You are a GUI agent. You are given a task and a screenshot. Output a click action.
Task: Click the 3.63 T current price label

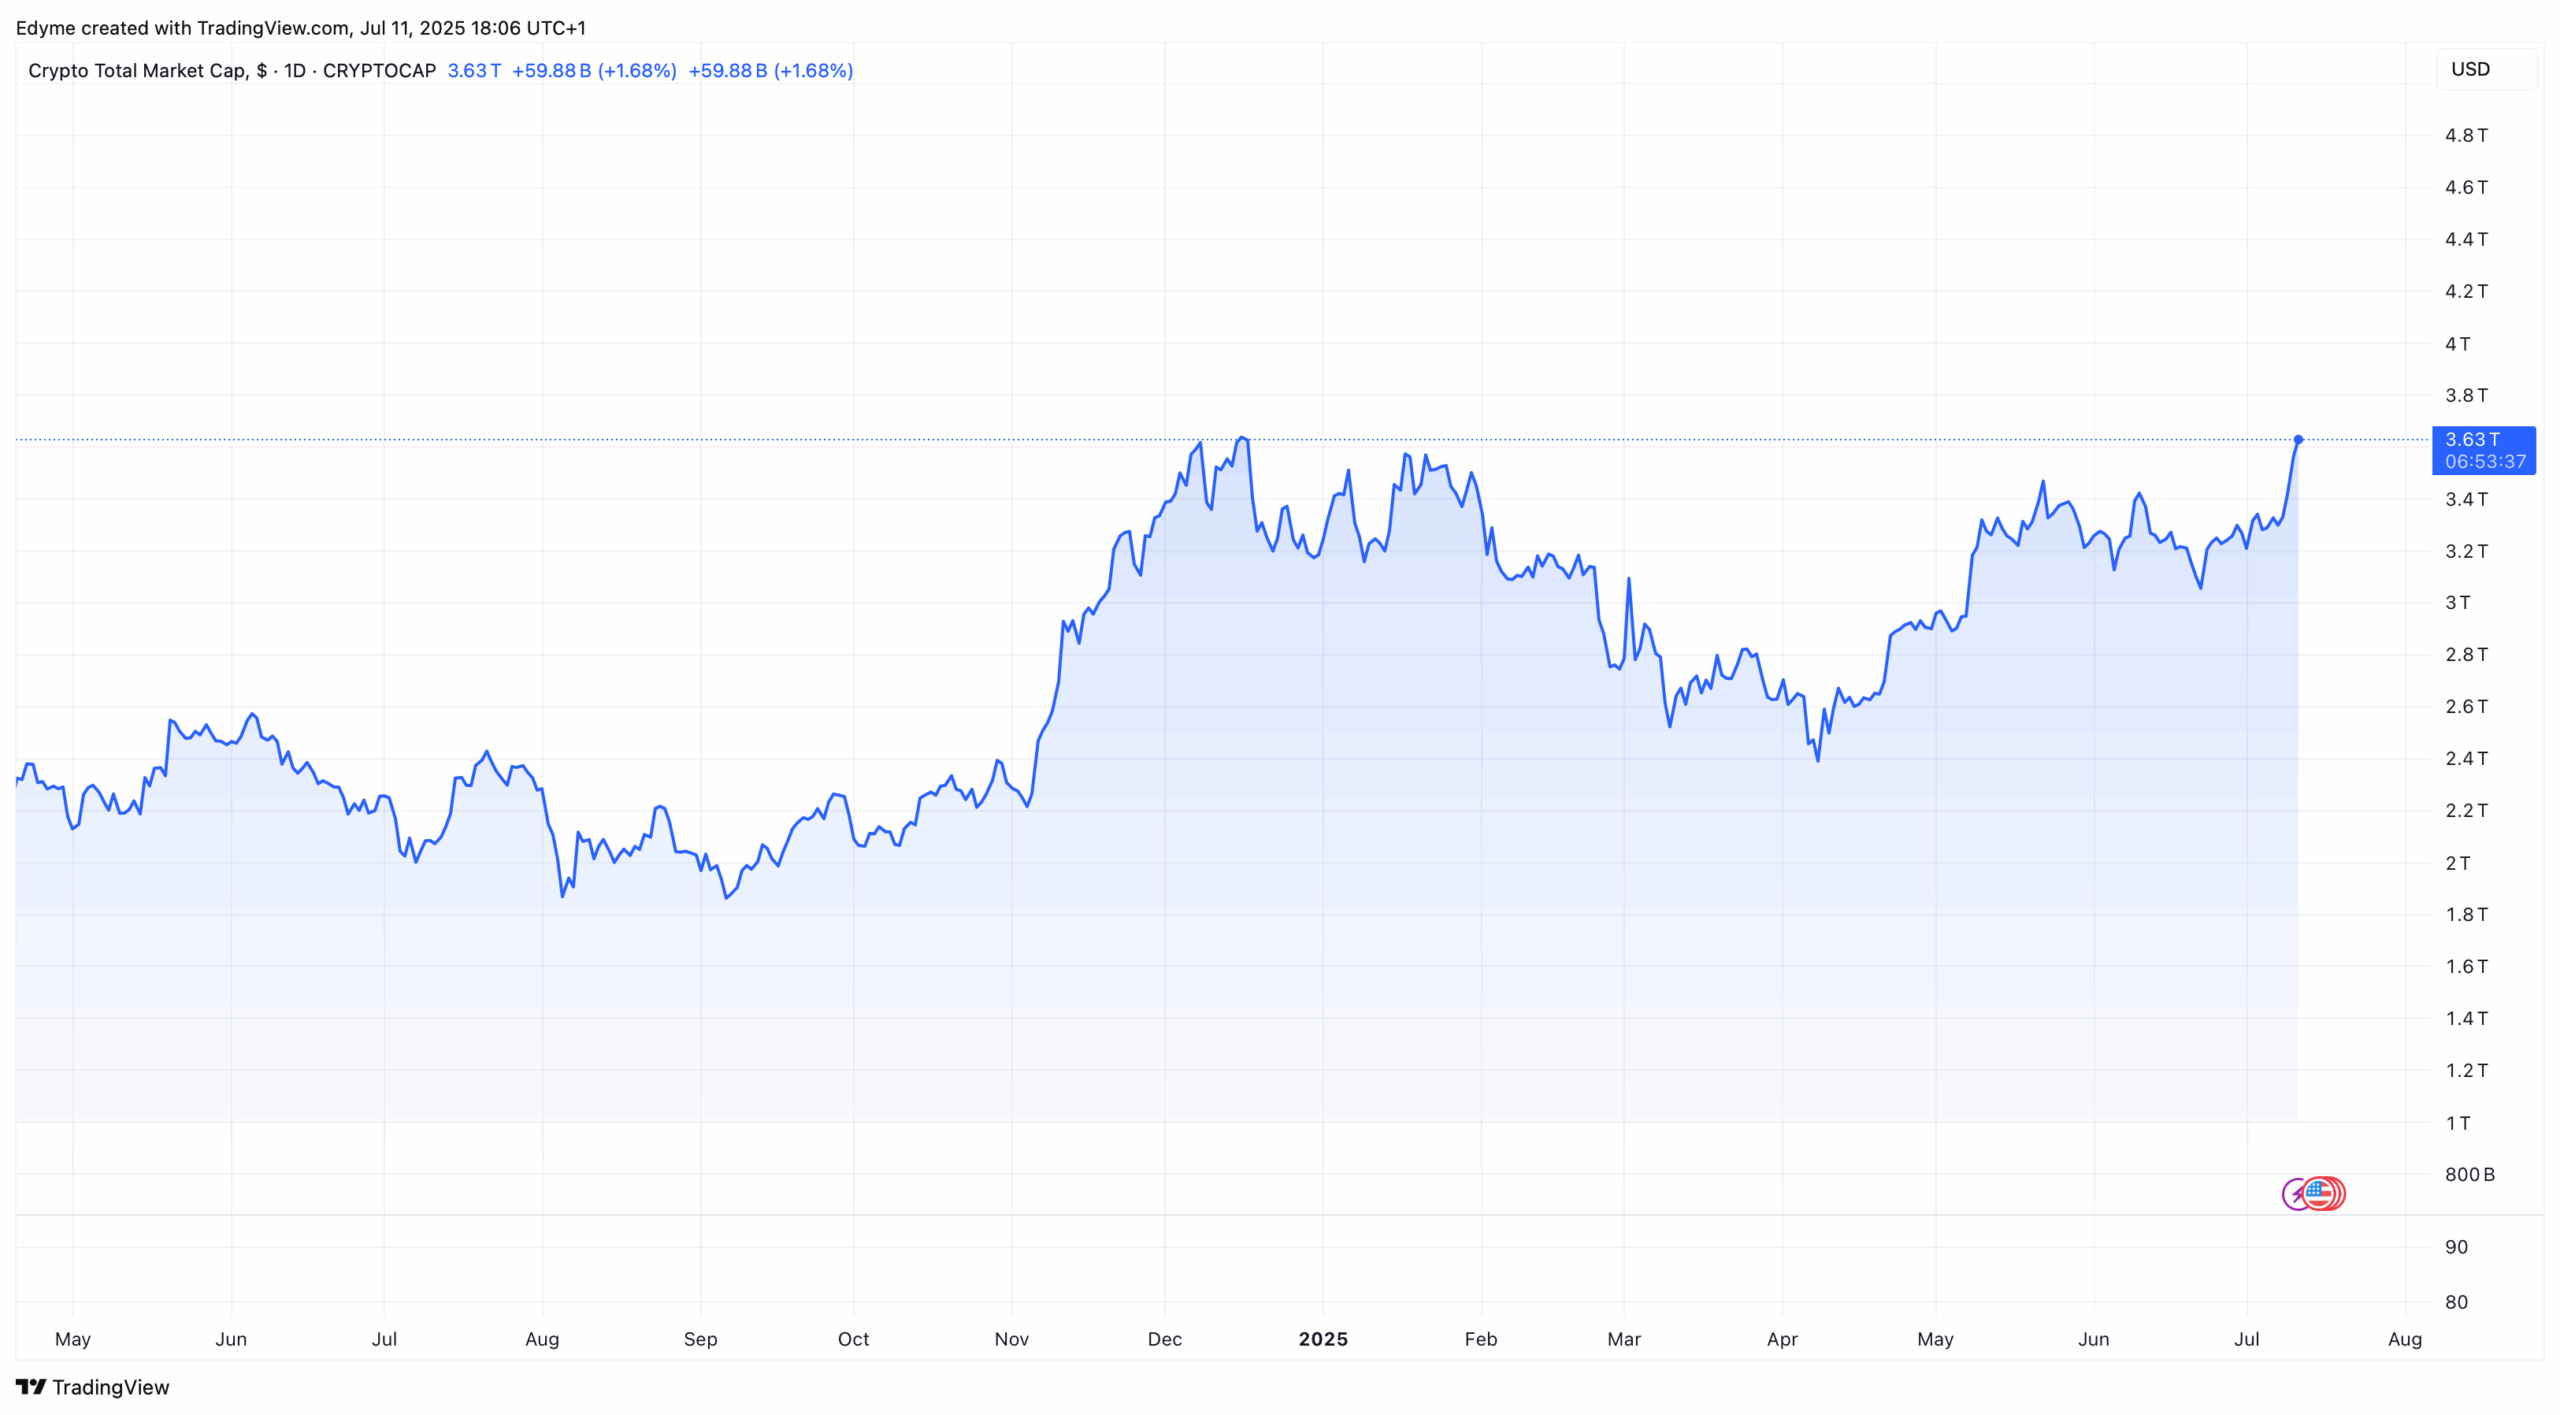pyautogui.click(x=2483, y=450)
